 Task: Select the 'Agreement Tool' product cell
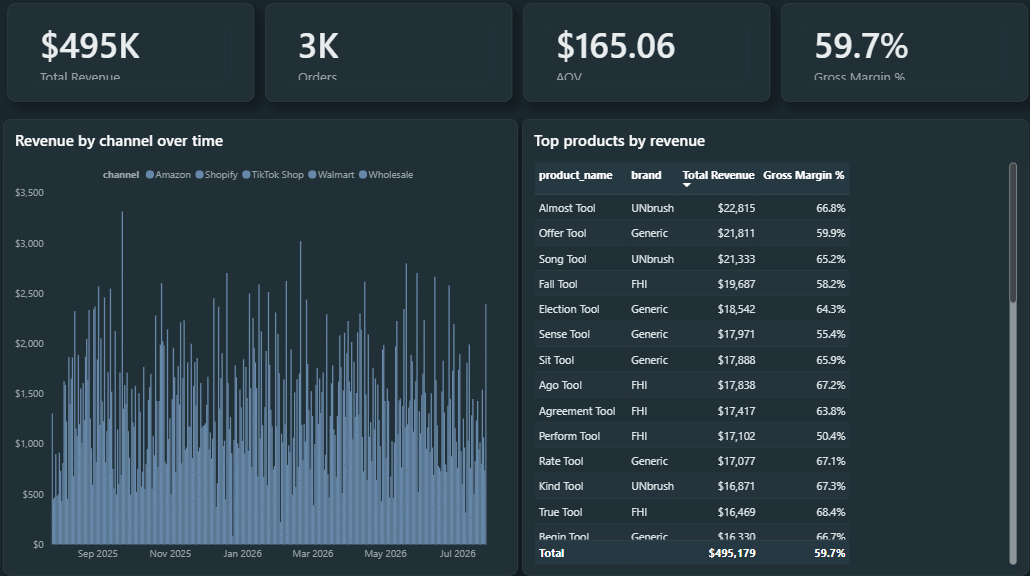(x=577, y=411)
